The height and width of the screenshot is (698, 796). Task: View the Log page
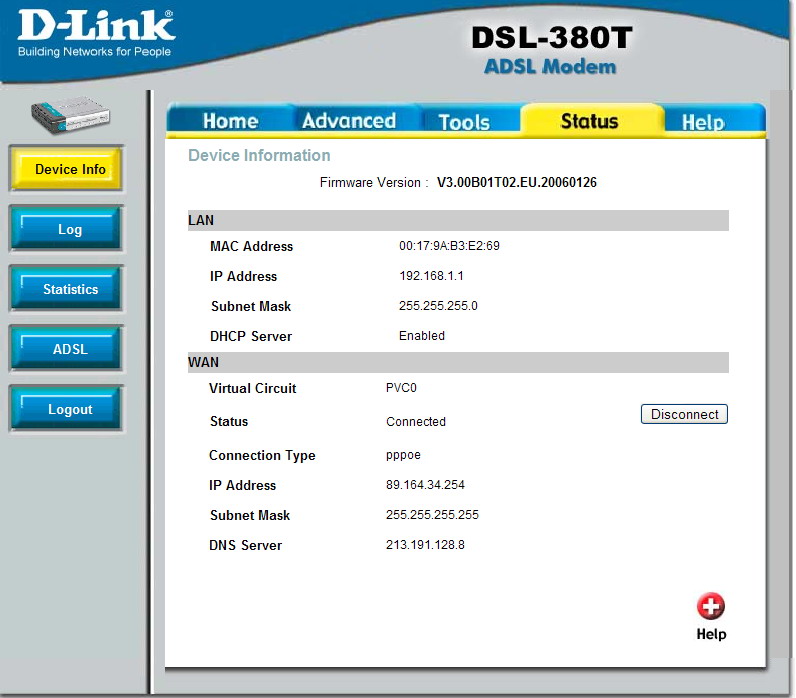click(x=67, y=229)
